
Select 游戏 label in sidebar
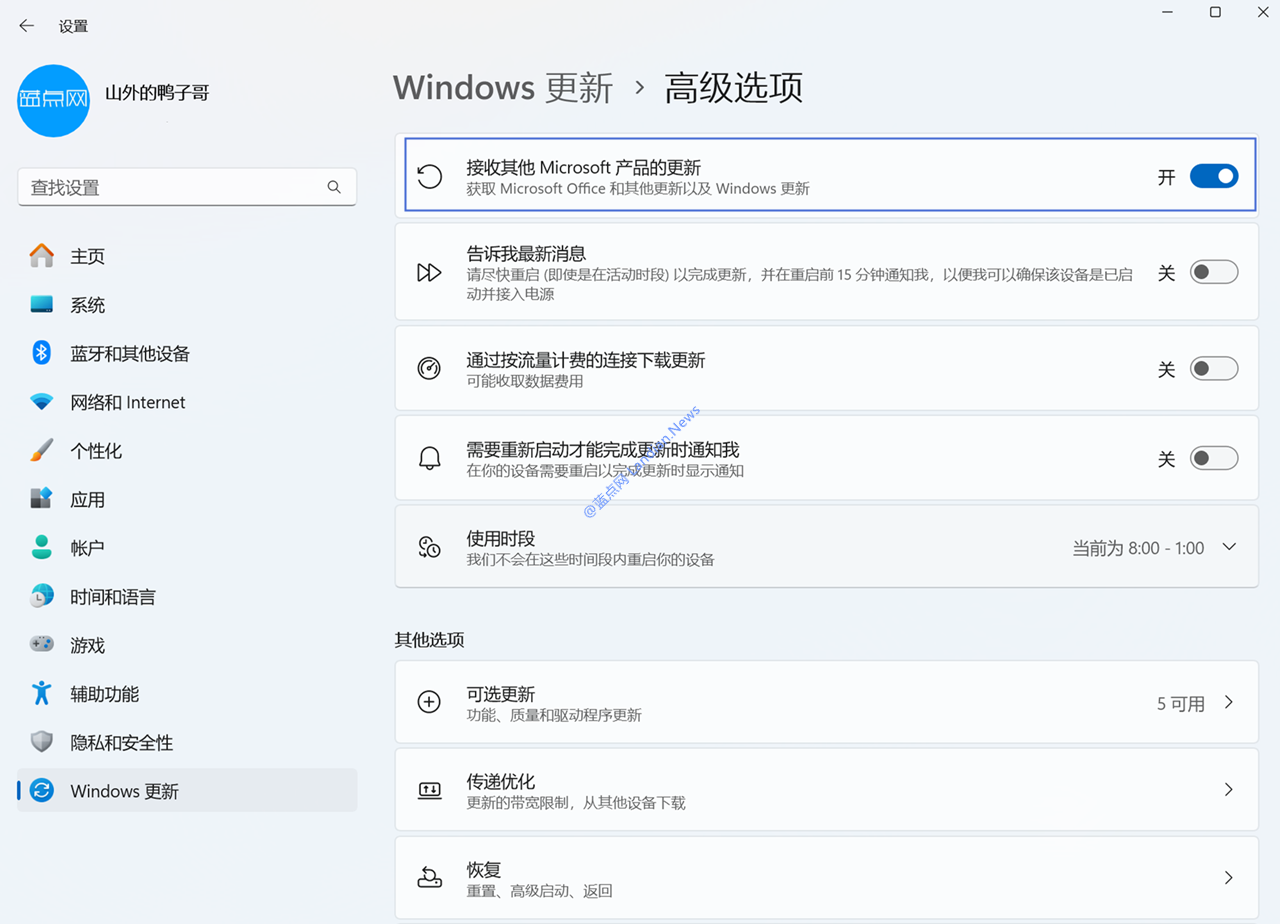pyautogui.click(x=88, y=646)
